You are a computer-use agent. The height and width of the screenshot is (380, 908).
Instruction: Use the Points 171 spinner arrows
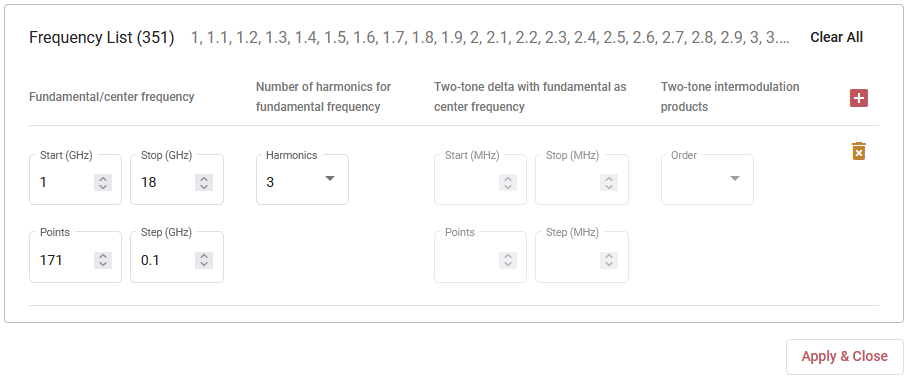(103, 260)
